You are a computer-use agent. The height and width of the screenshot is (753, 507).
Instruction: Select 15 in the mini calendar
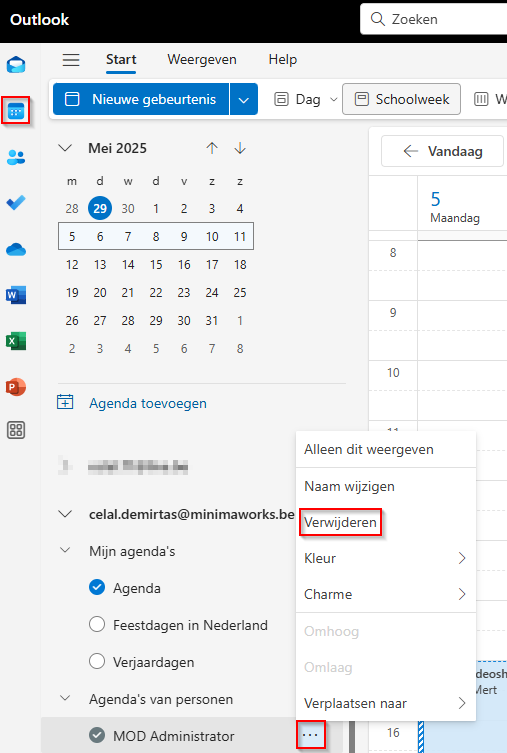click(156, 265)
